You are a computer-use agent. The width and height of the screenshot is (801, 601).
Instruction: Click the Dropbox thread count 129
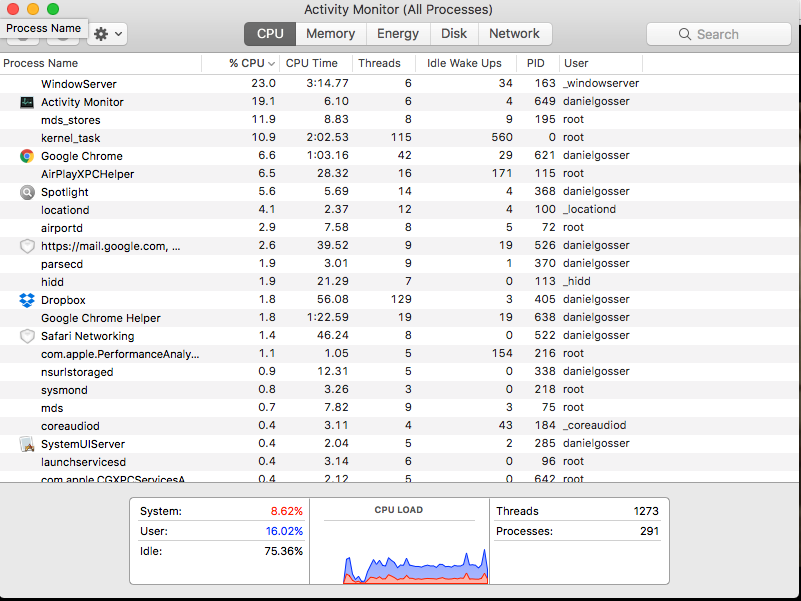[x=402, y=299]
